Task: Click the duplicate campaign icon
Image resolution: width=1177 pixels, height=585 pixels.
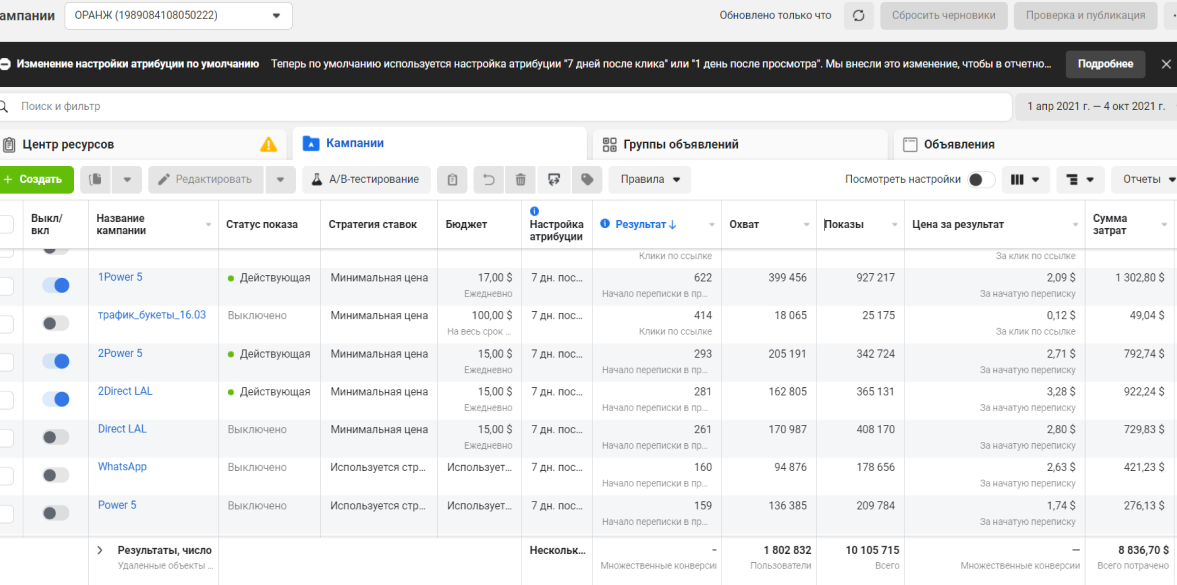Action: click(x=95, y=179)
